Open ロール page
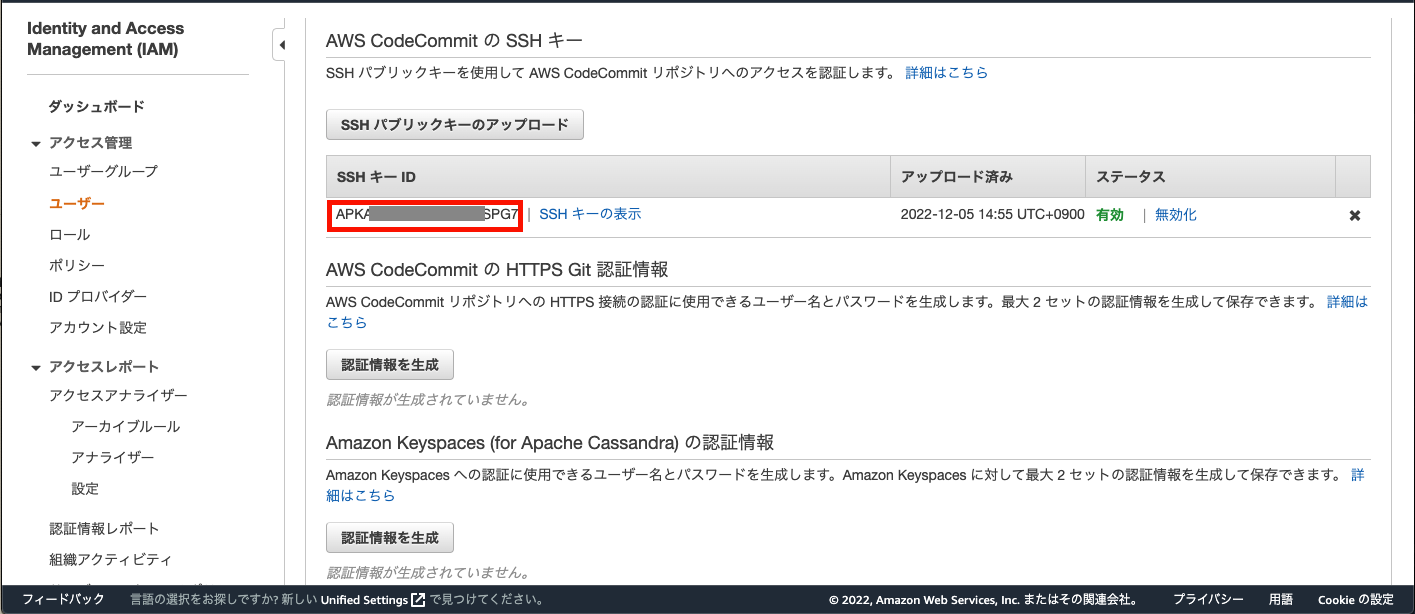Image resolution: width=1415 pixels, height=614 pixels. tap(70, 234)
